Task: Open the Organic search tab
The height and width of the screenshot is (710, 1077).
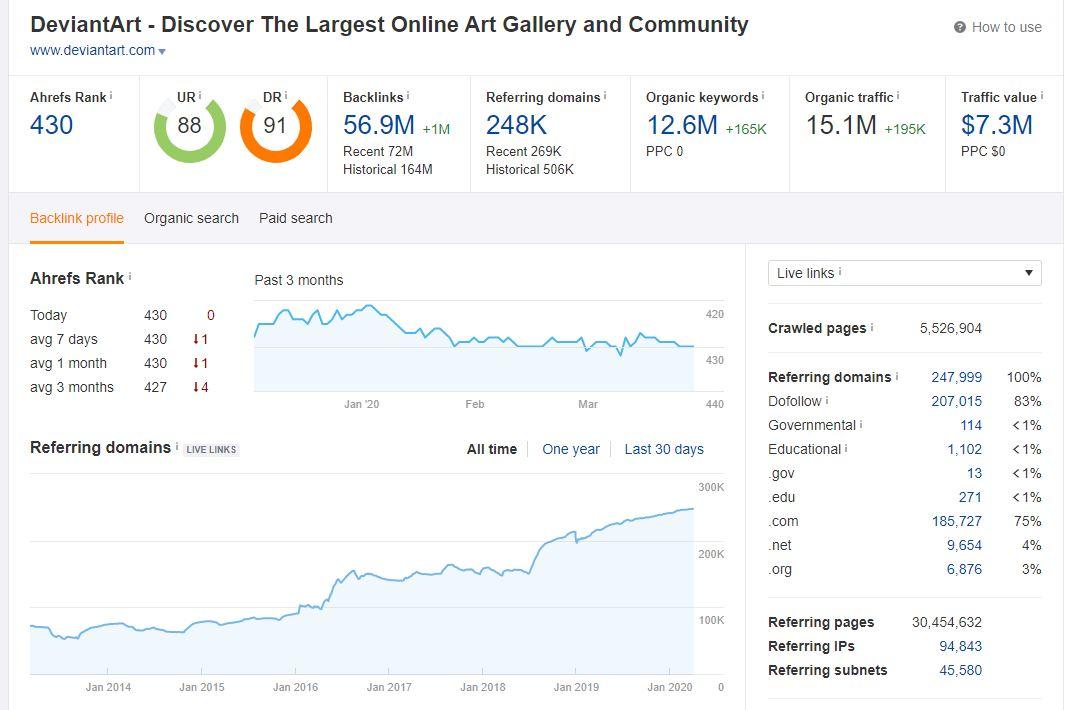Action: [x=191, y=218]
